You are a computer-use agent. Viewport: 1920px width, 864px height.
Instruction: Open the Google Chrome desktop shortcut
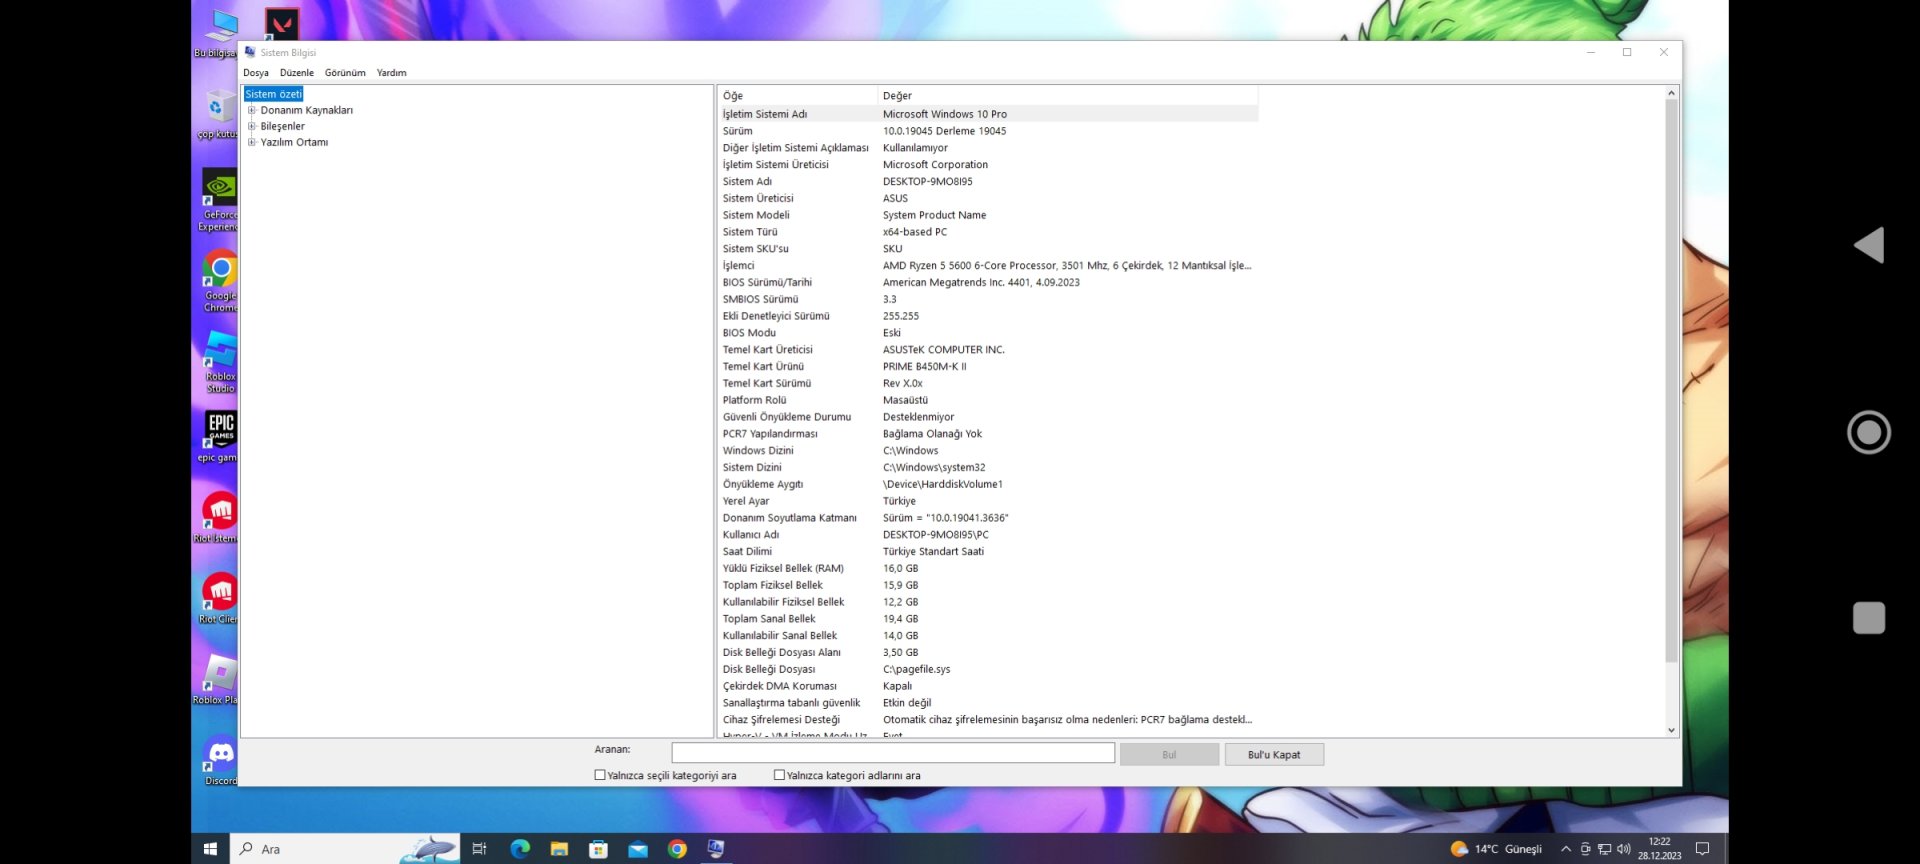[x=220, y=281]
